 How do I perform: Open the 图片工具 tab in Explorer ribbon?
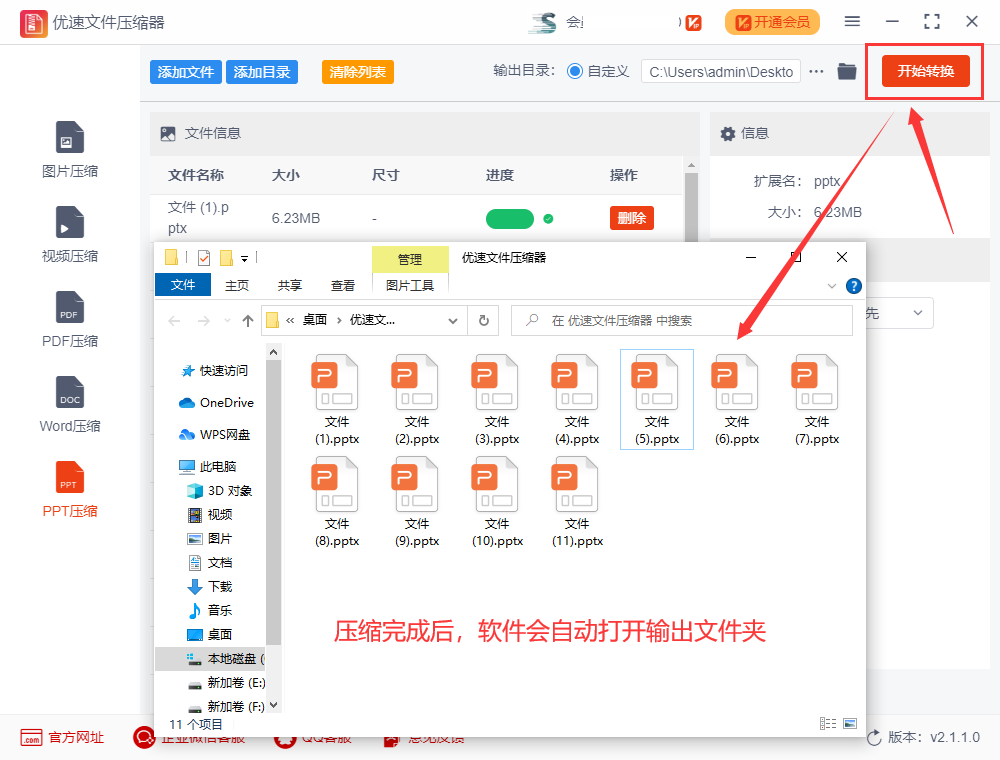410,285
